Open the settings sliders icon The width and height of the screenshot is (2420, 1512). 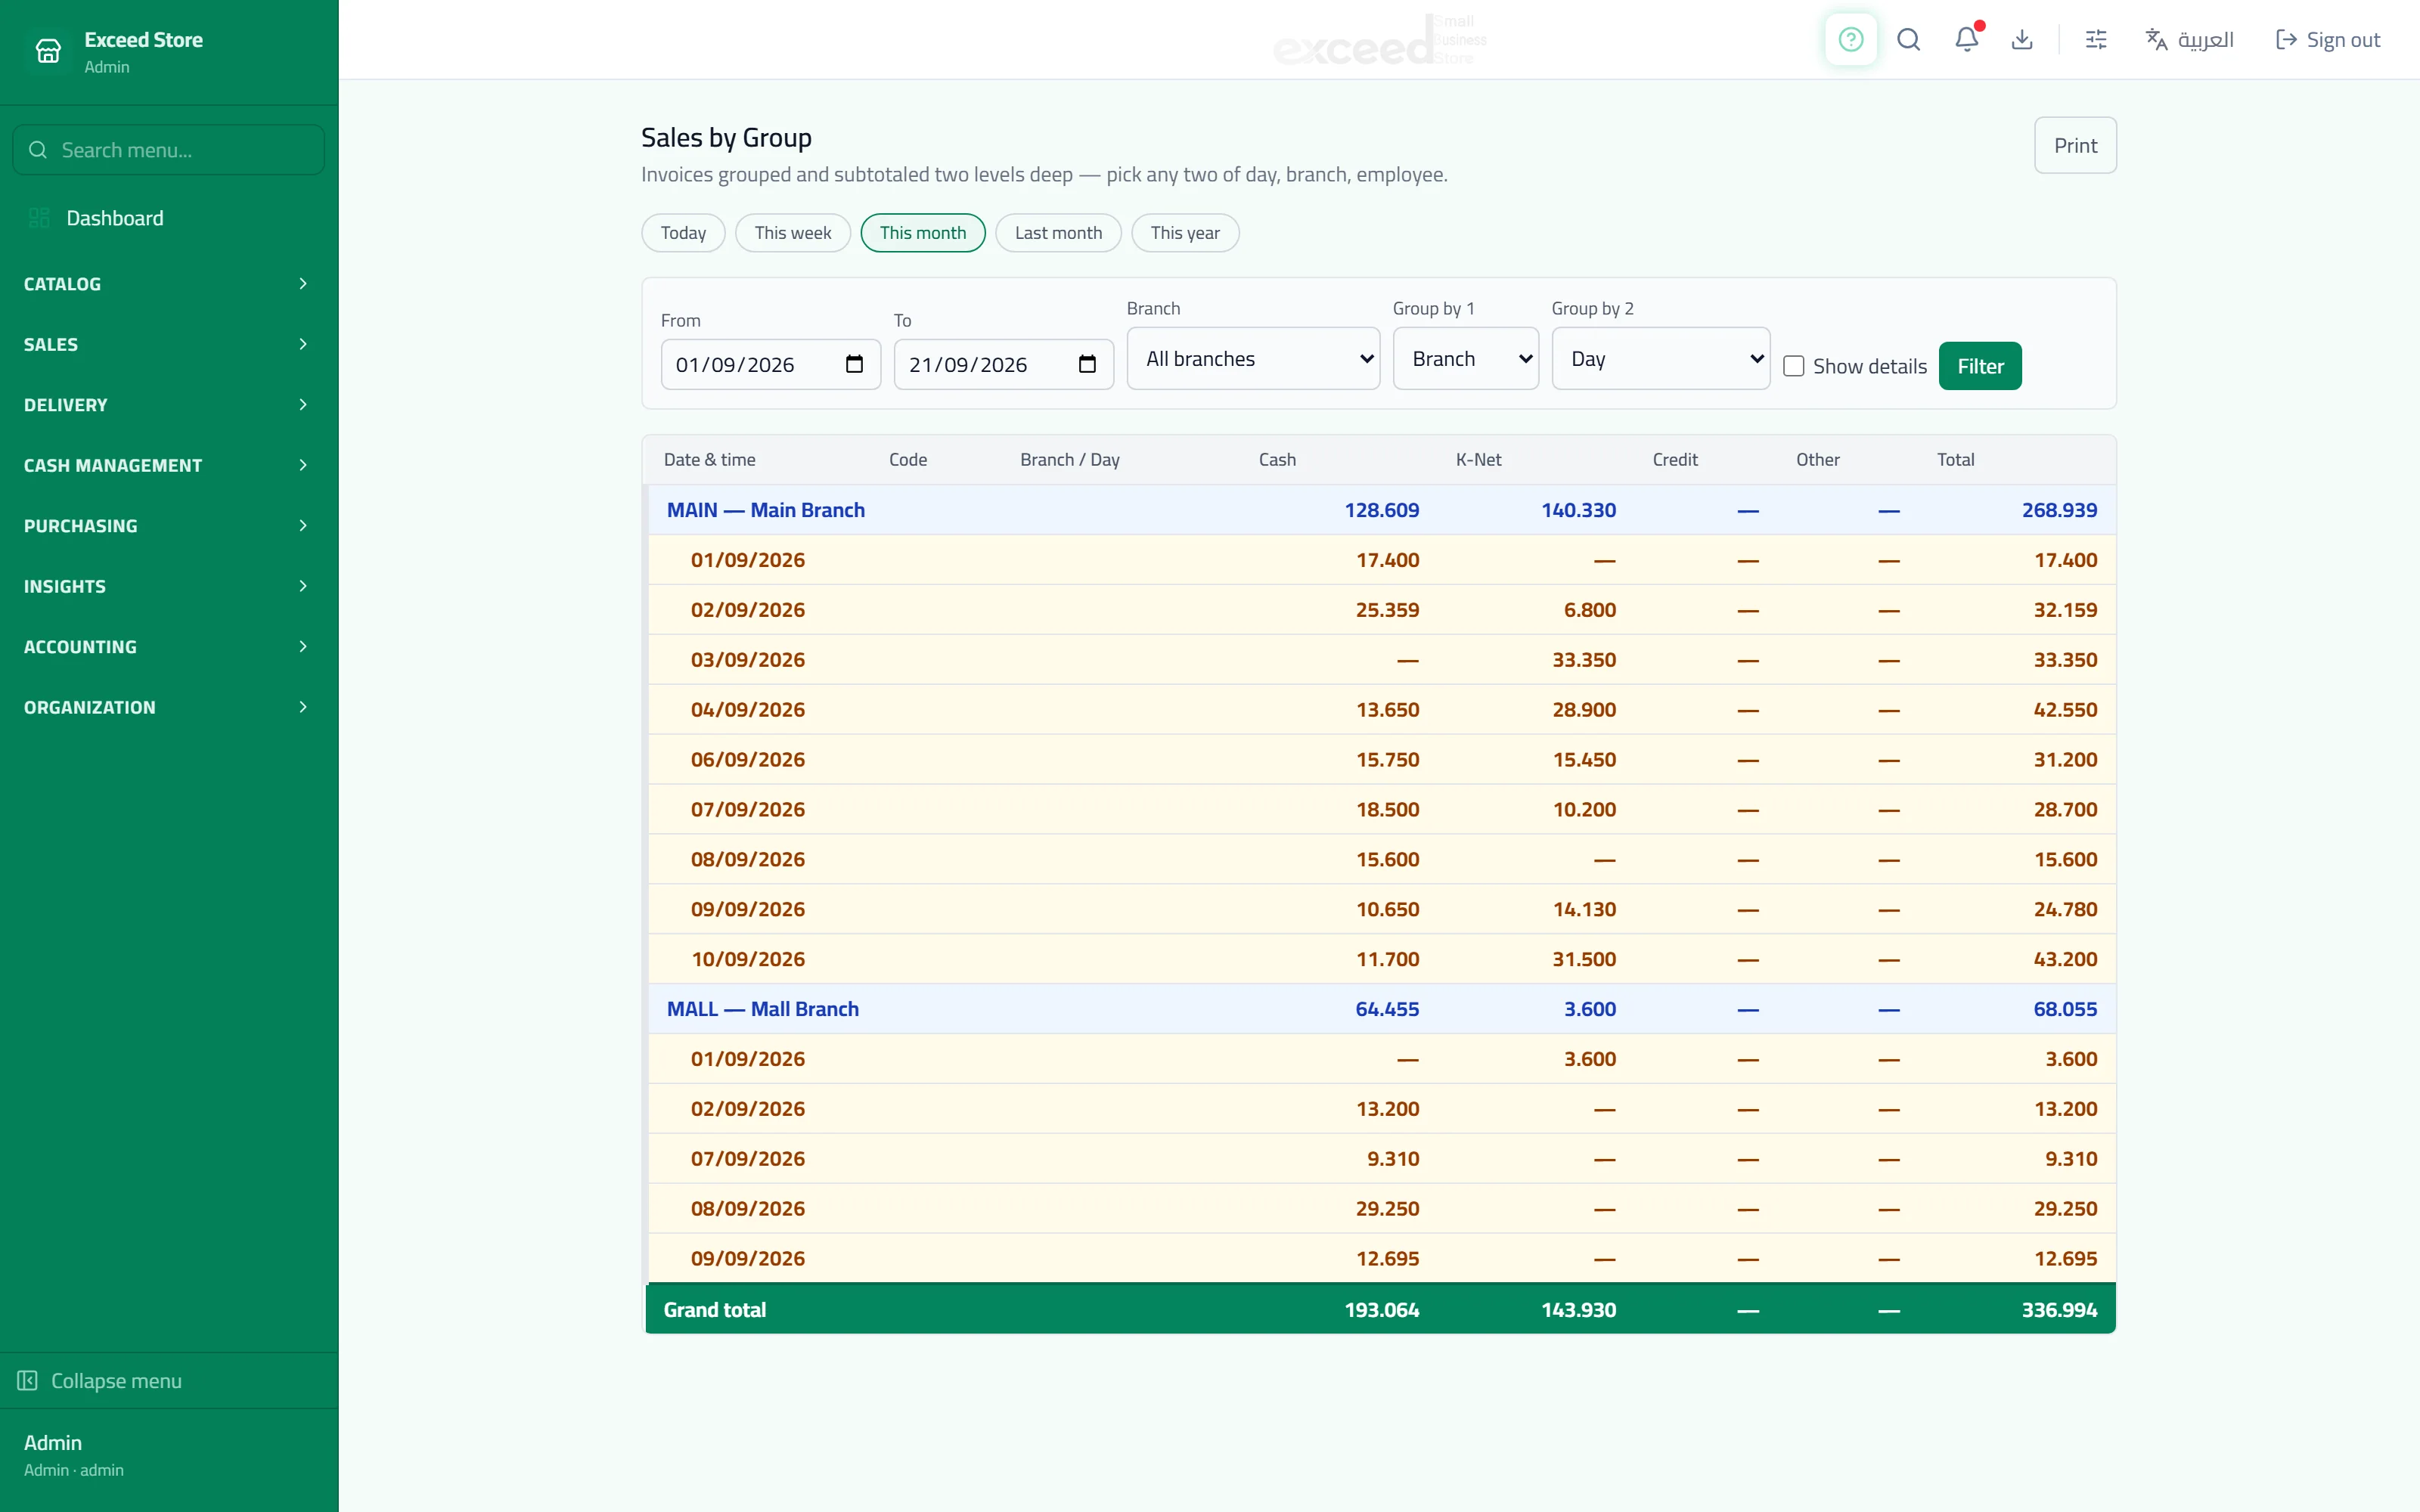tap(2096, 40)
